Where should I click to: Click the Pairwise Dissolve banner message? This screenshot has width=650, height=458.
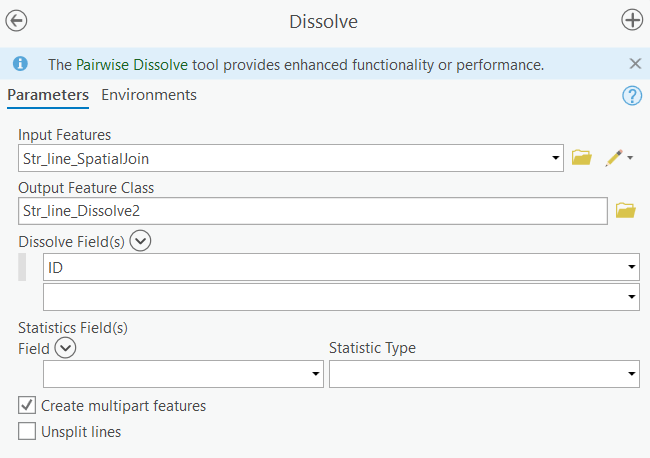click(x=296, y=64)
